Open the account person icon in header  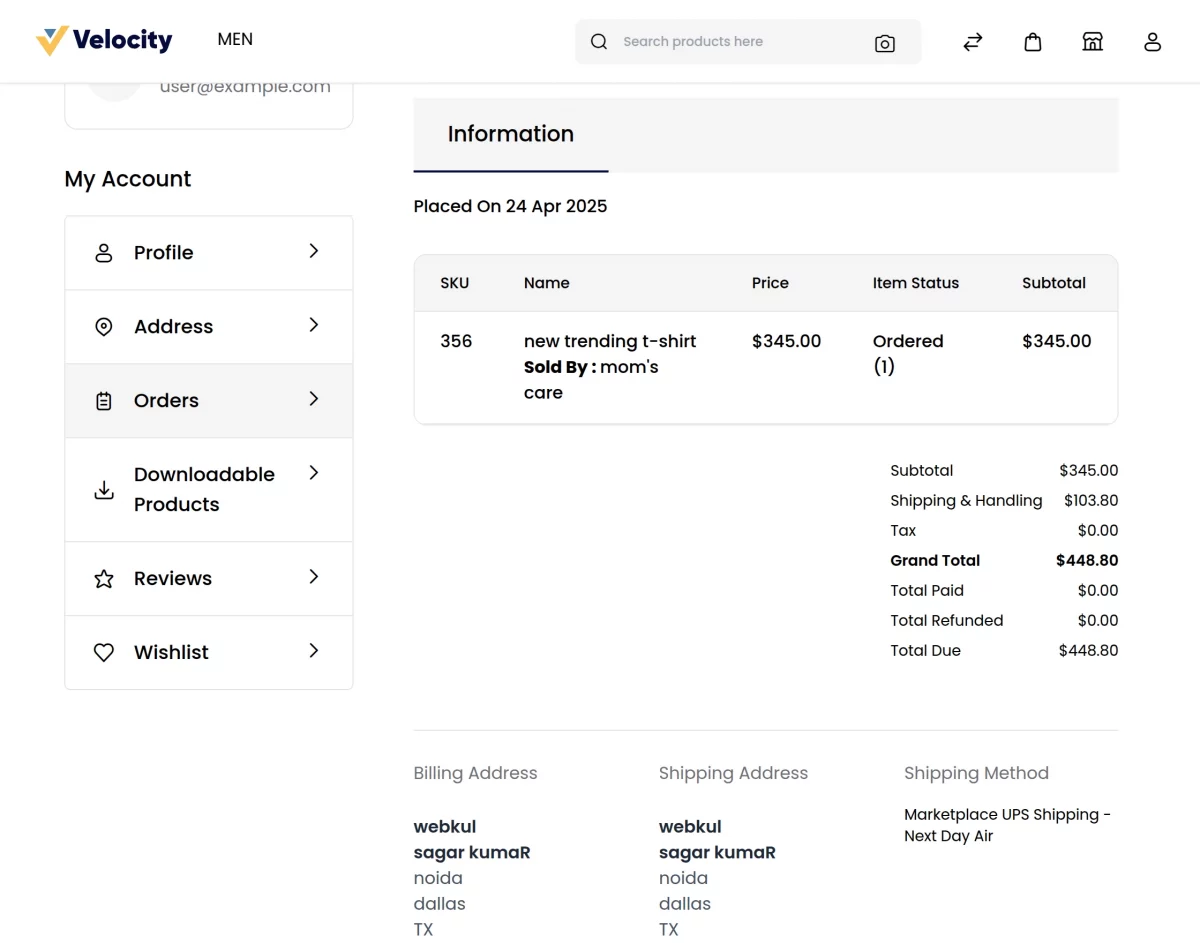point(1152,42)
